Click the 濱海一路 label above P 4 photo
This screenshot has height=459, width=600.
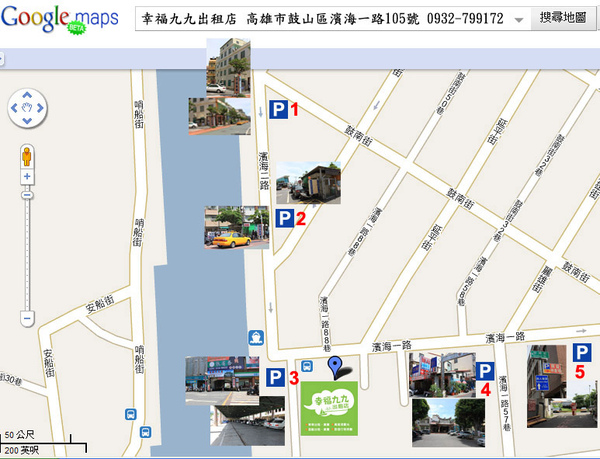click(x=391, y=346)
